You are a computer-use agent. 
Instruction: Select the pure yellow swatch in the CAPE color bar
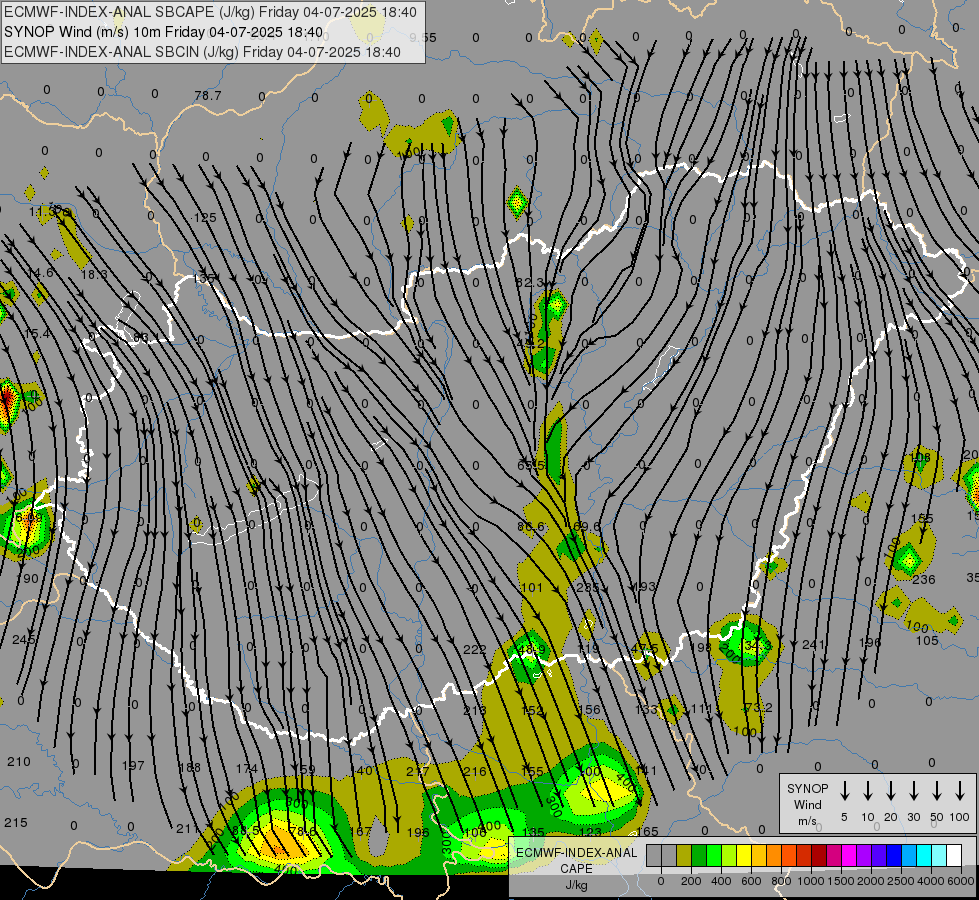744,856
